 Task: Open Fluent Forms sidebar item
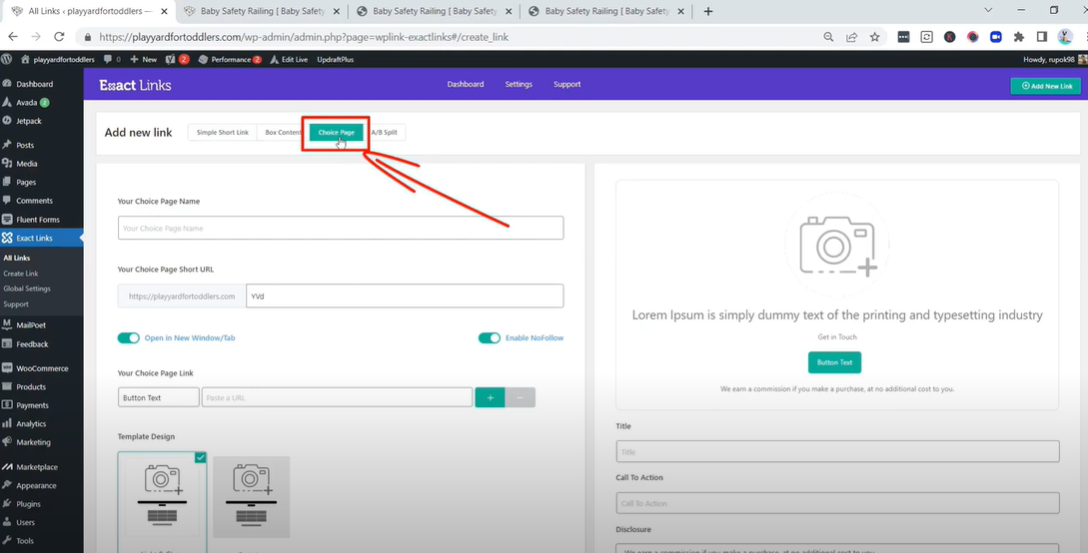(37, 219)
